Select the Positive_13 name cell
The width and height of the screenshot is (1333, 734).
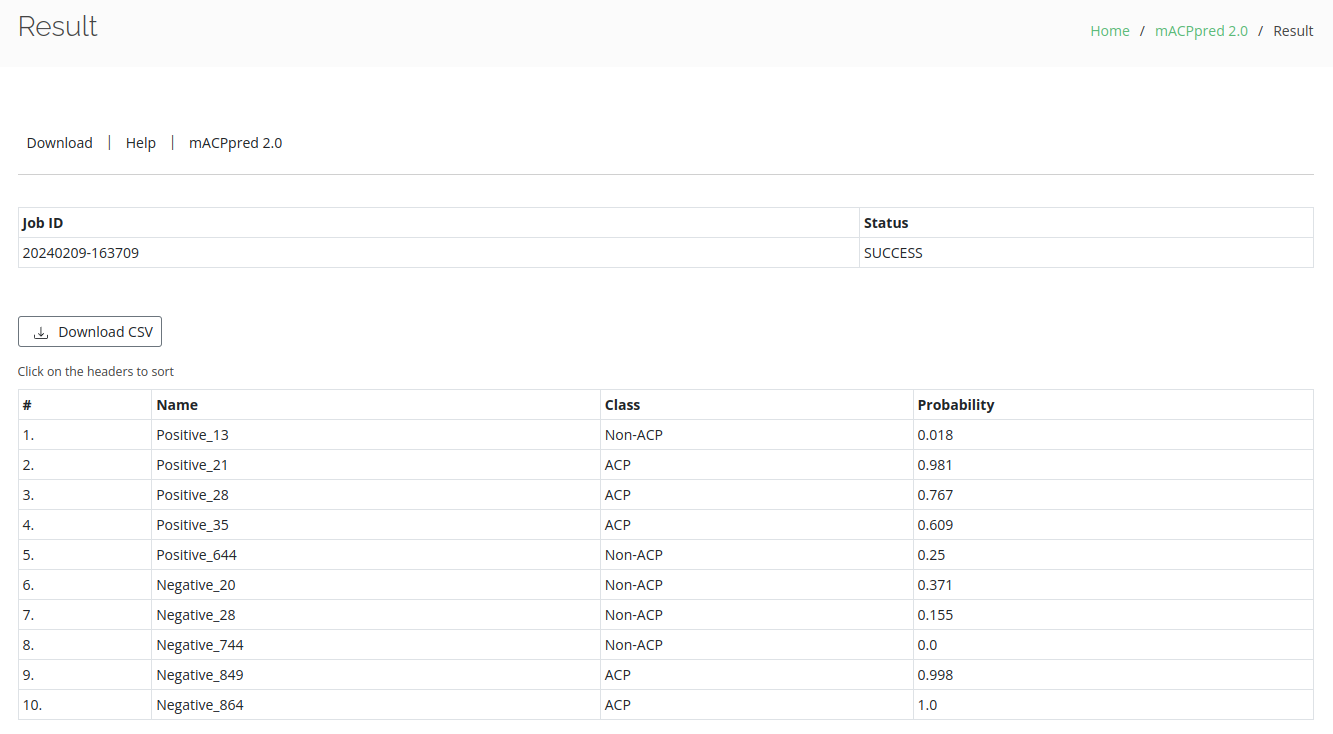point(192,435)
